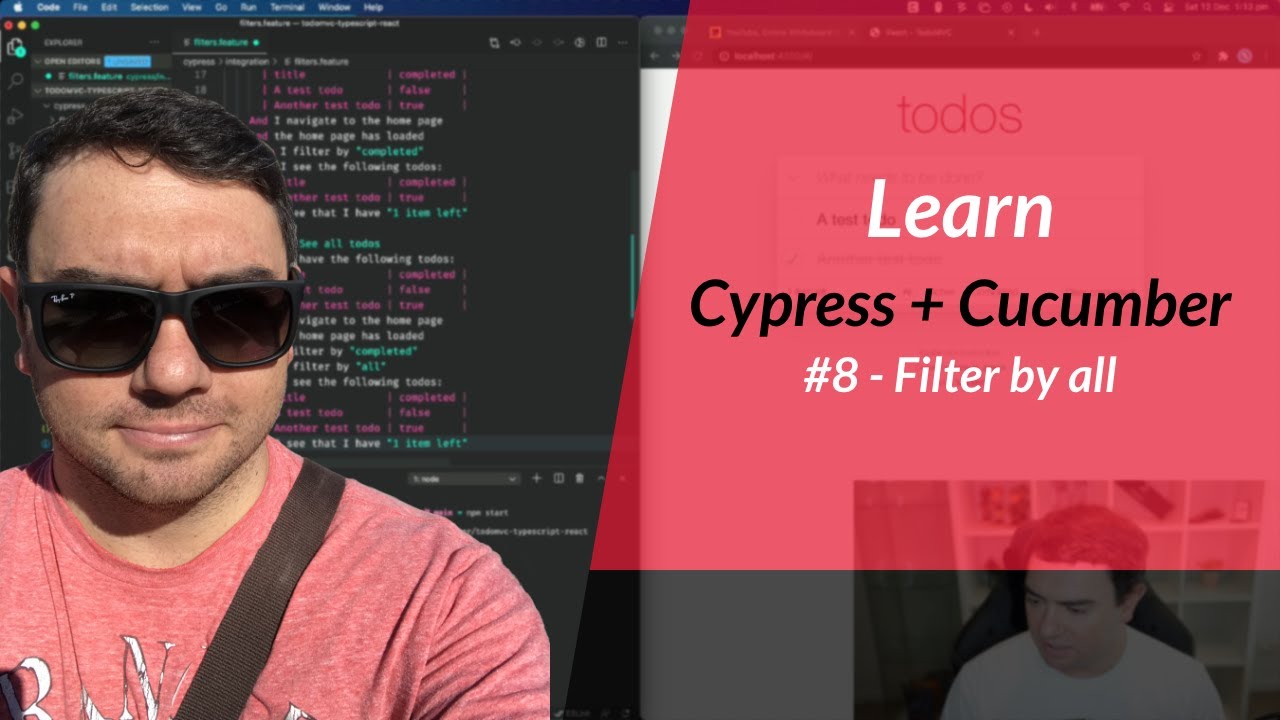
Task: Switch to the first YouTube browser tab
Action: click(780, 32)
